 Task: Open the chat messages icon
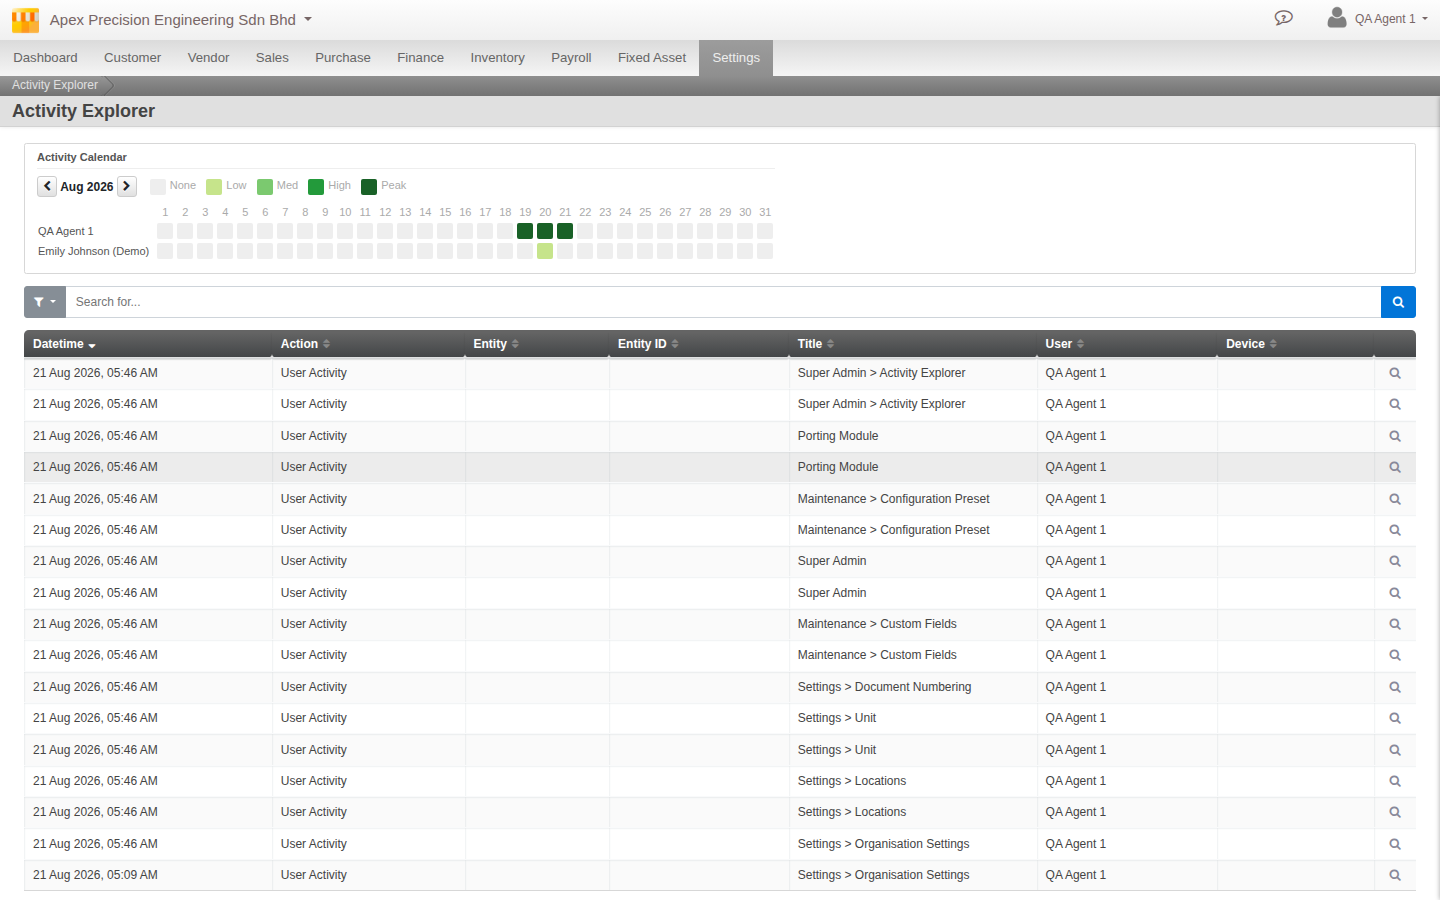pyautogui.click(x=1284, y=18)
